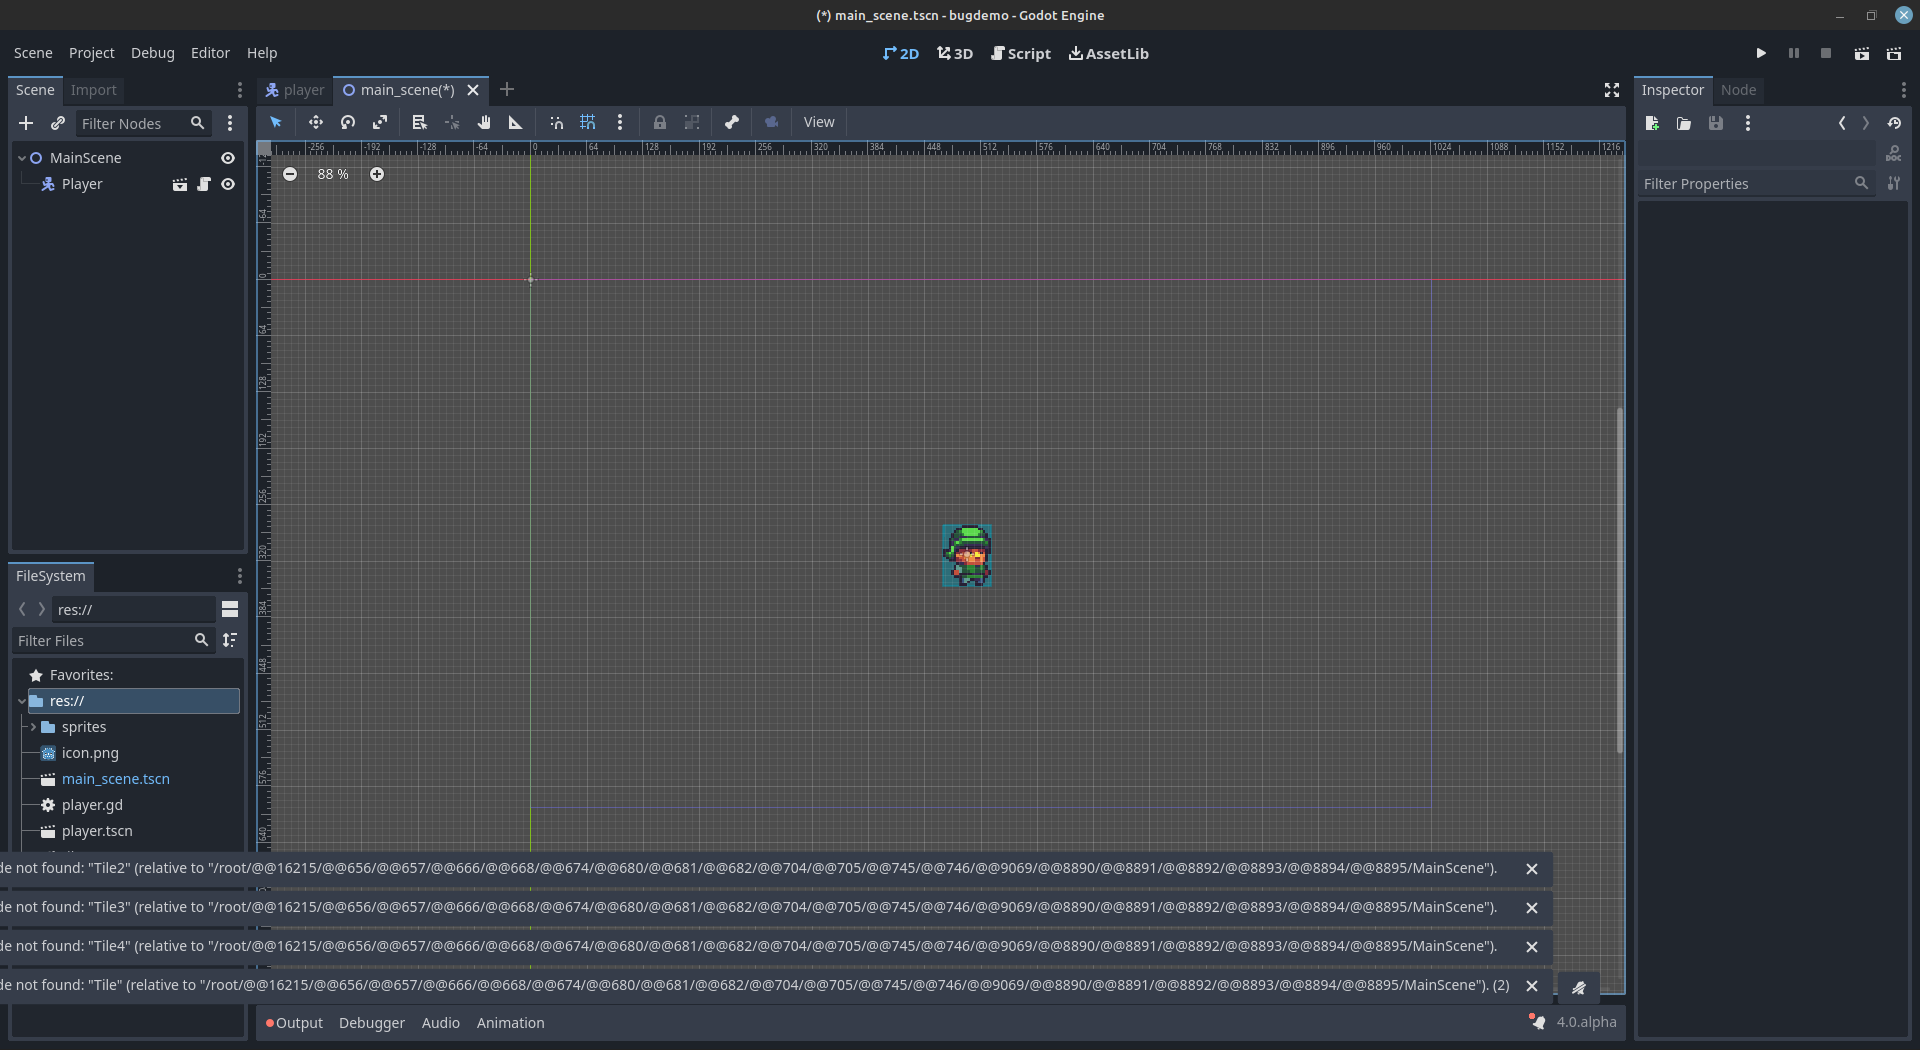Zoom in with the plus button

[377, 174]
